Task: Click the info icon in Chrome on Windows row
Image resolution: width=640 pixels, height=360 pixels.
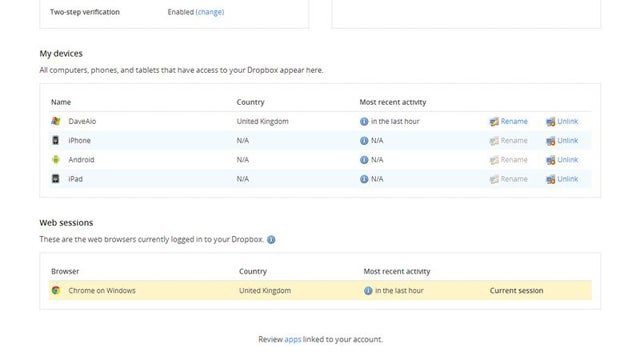Action: (368, 291)
